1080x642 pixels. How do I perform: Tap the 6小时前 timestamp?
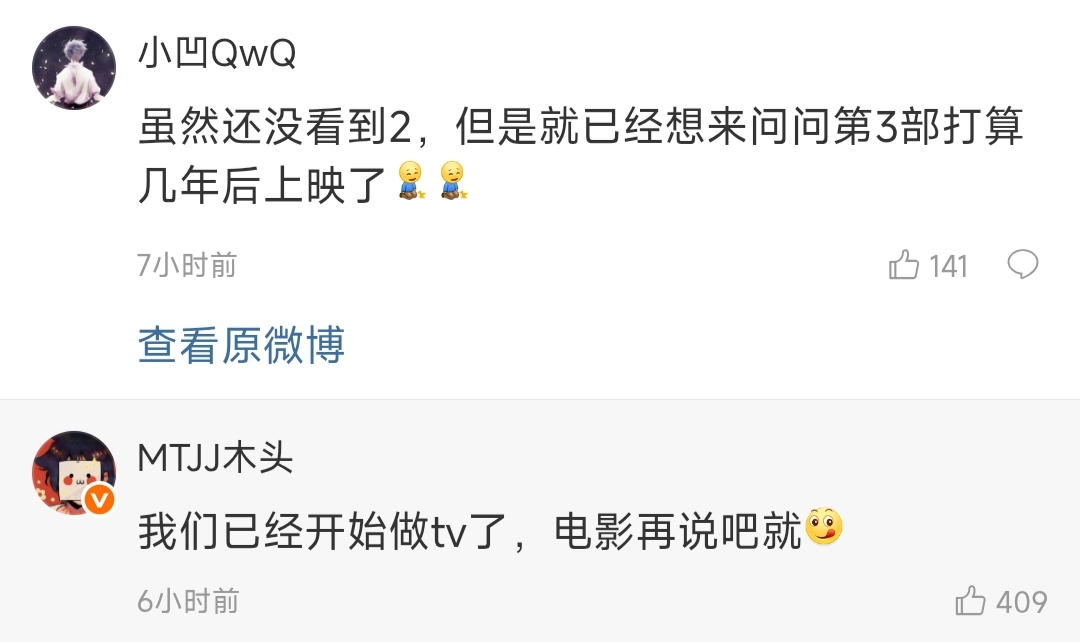(x=188, y=601)
